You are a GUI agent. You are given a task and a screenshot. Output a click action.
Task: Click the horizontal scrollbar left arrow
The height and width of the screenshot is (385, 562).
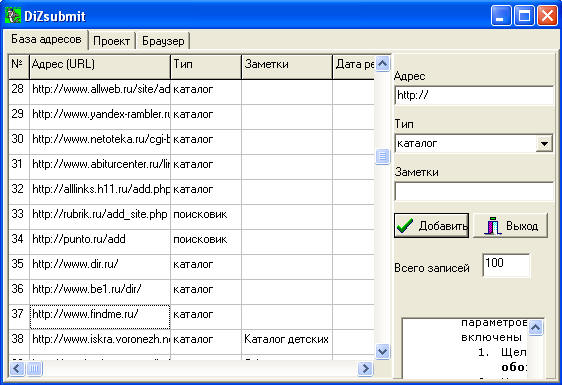click(x=17, y=368)
